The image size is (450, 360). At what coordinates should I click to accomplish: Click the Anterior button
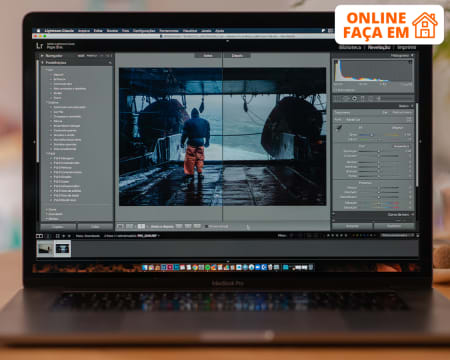(352, 226)
